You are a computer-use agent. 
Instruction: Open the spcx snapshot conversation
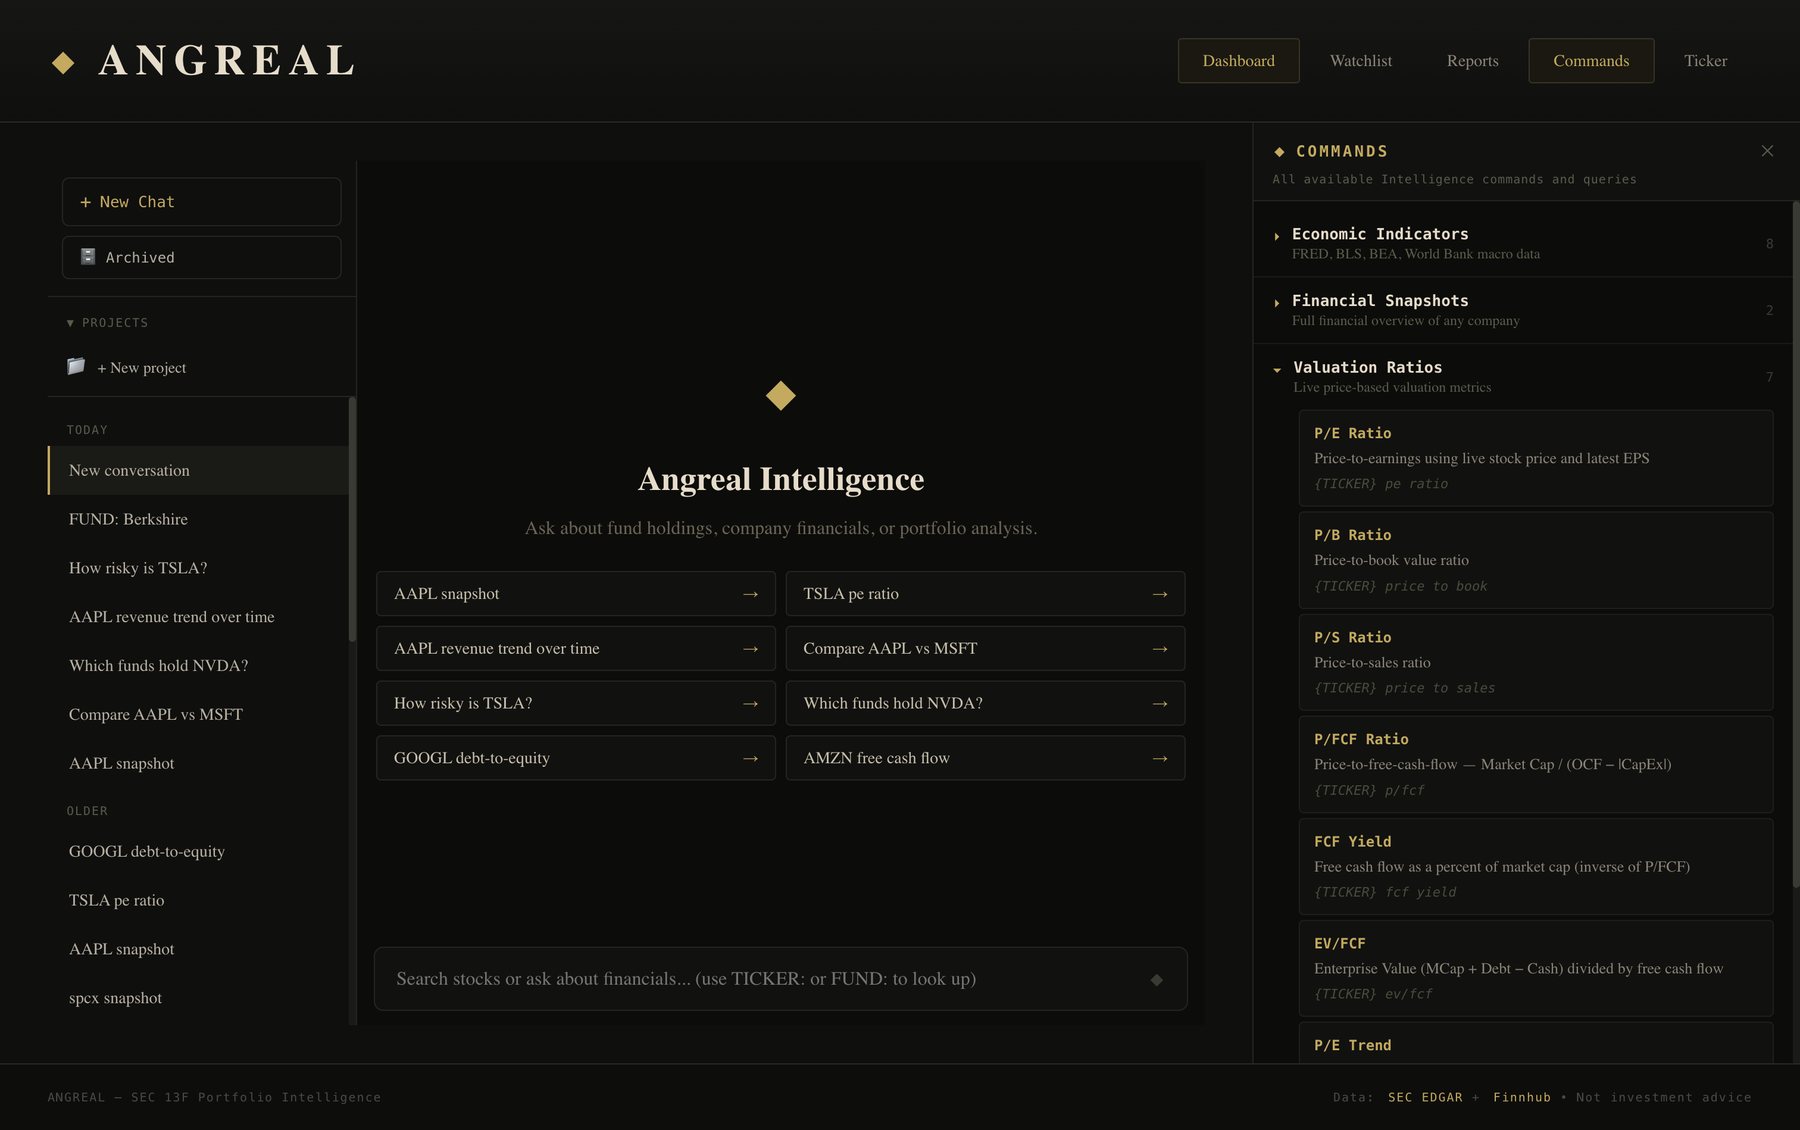tap(198, 998)
